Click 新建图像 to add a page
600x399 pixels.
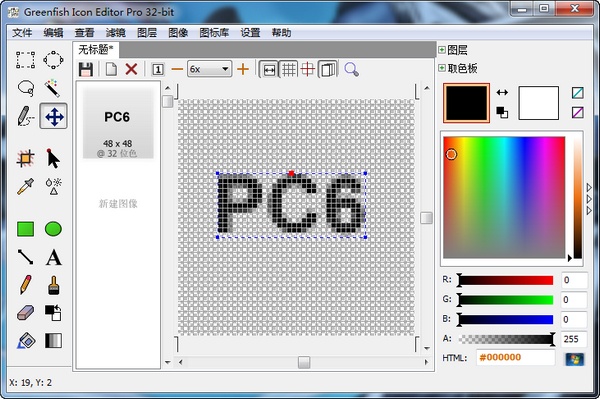click(118, 204)
